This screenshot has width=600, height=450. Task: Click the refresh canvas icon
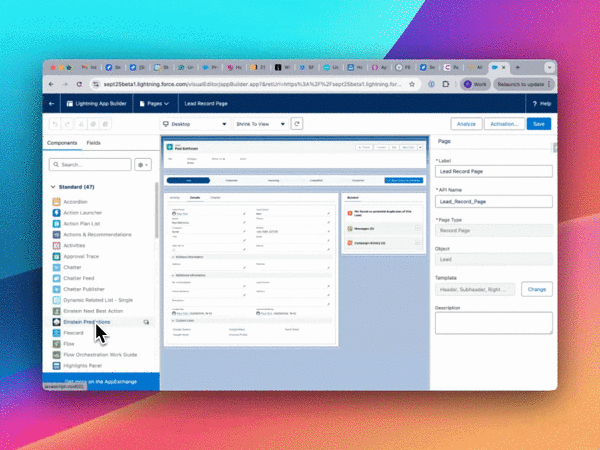point(296,124)
